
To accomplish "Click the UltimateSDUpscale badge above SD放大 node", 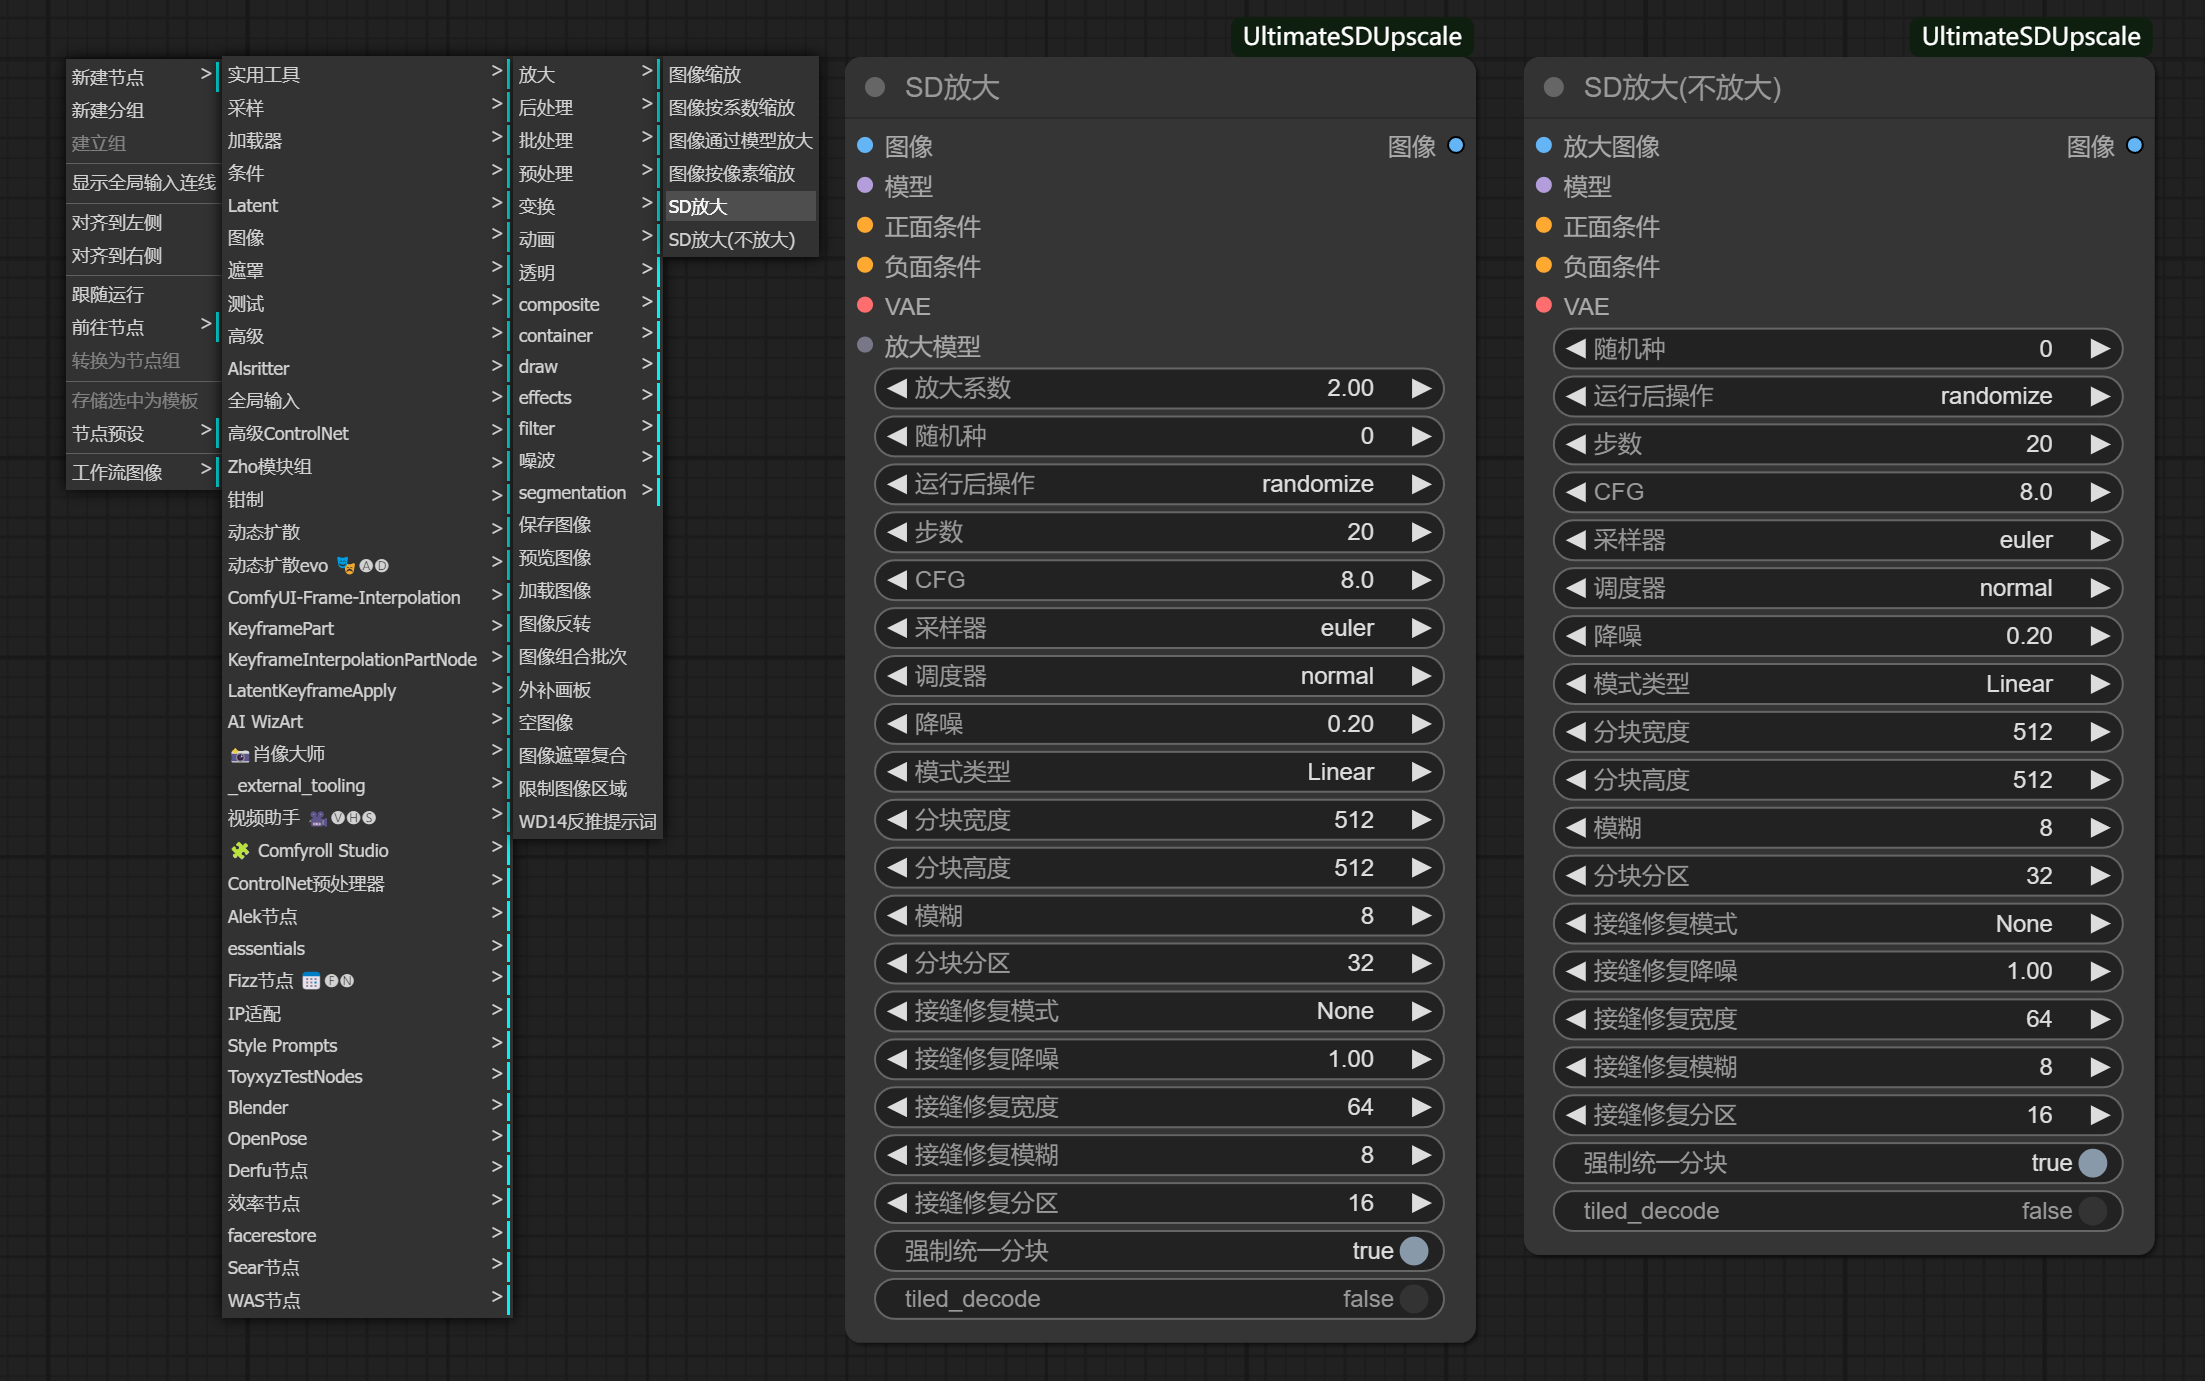I will click(x=1352, y=36).
